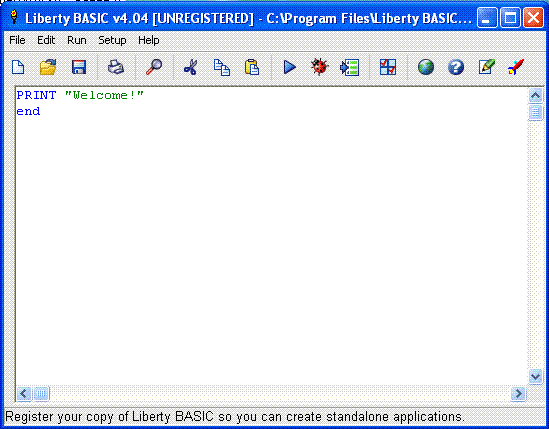Paste using the clipboard icon
The image size is (549, 429).
point(252,67)
